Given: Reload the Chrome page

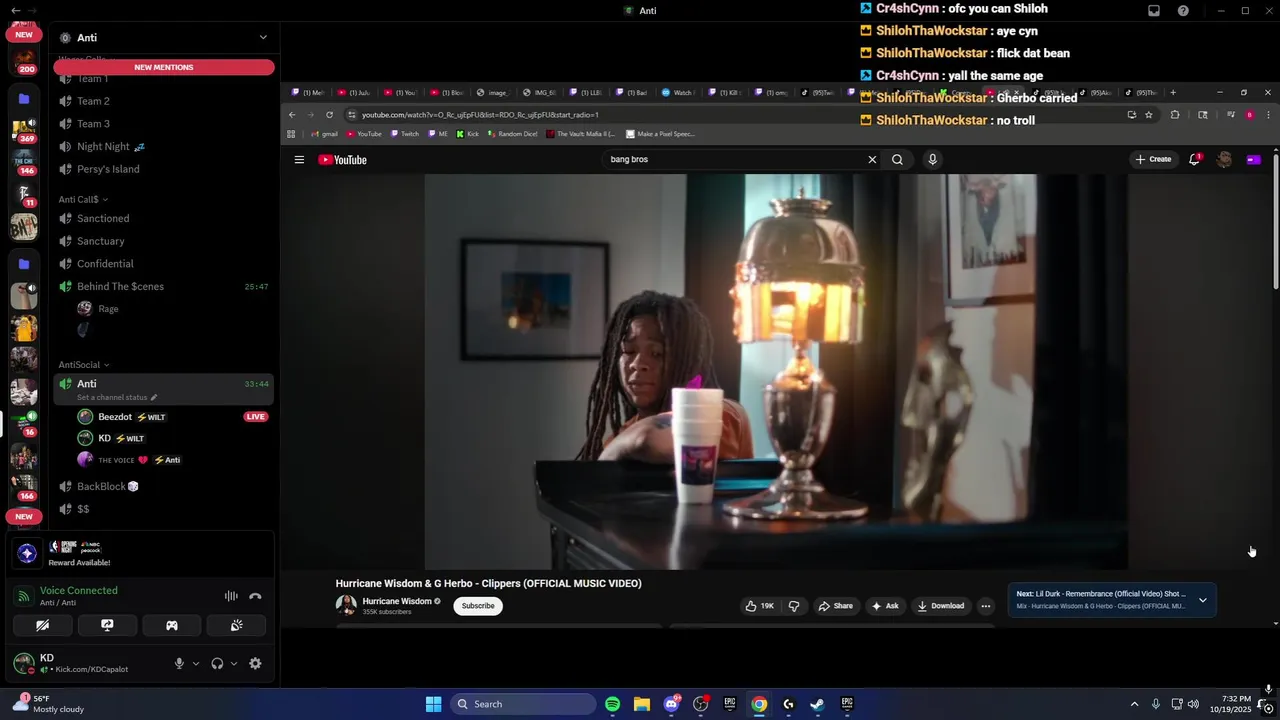Looking at the screenshot, I should (x=329, y=115).
